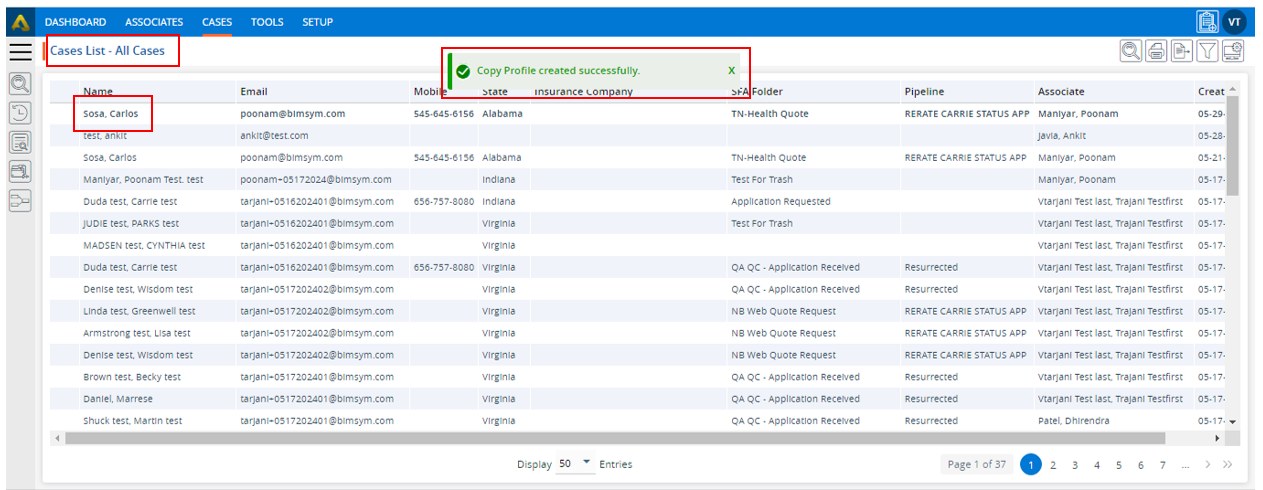Open the Tools menu

click(267, 22)
